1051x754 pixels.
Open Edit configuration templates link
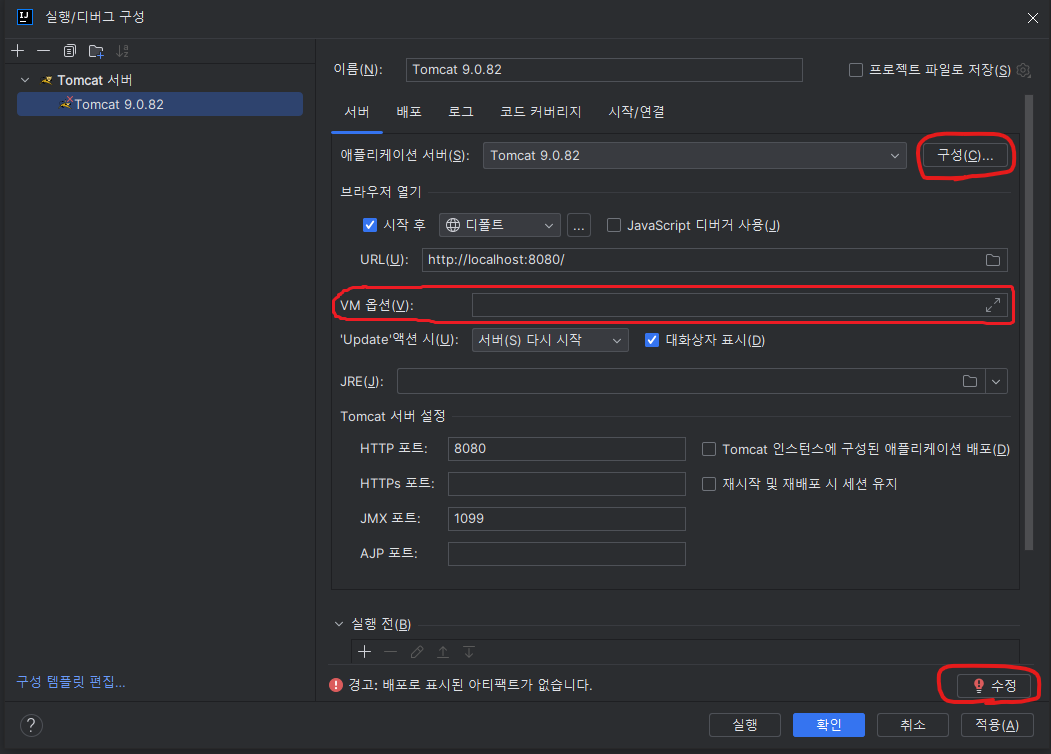point(70,682)
